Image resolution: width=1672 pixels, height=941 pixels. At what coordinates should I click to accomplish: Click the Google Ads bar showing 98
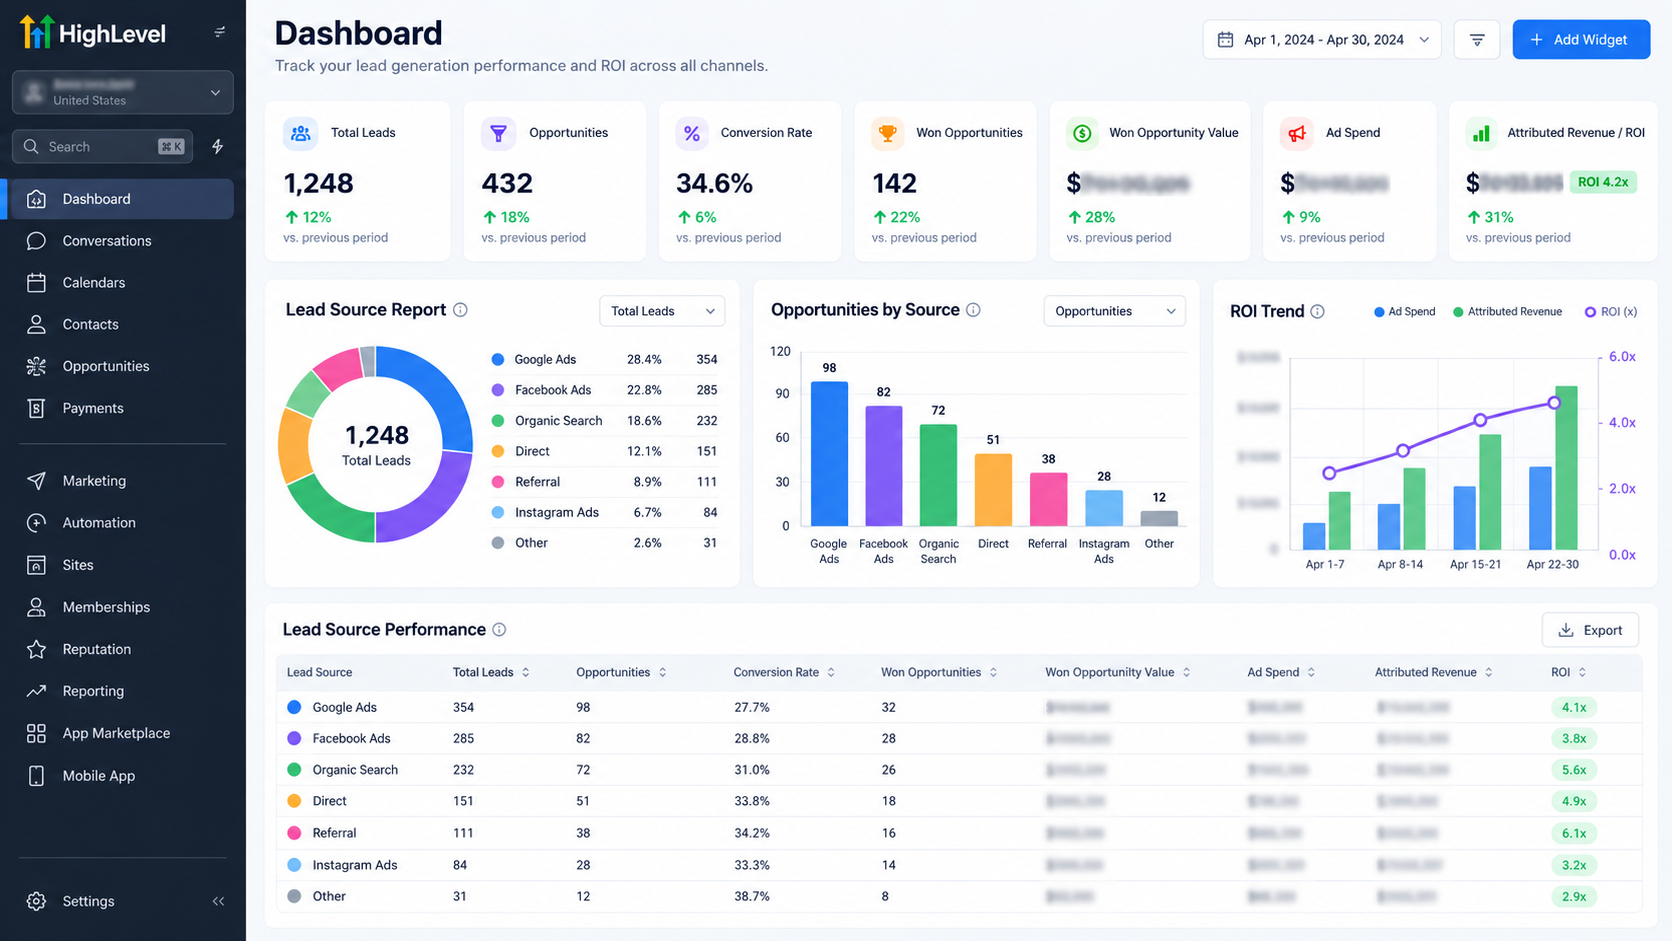click(x=829, y=453)
